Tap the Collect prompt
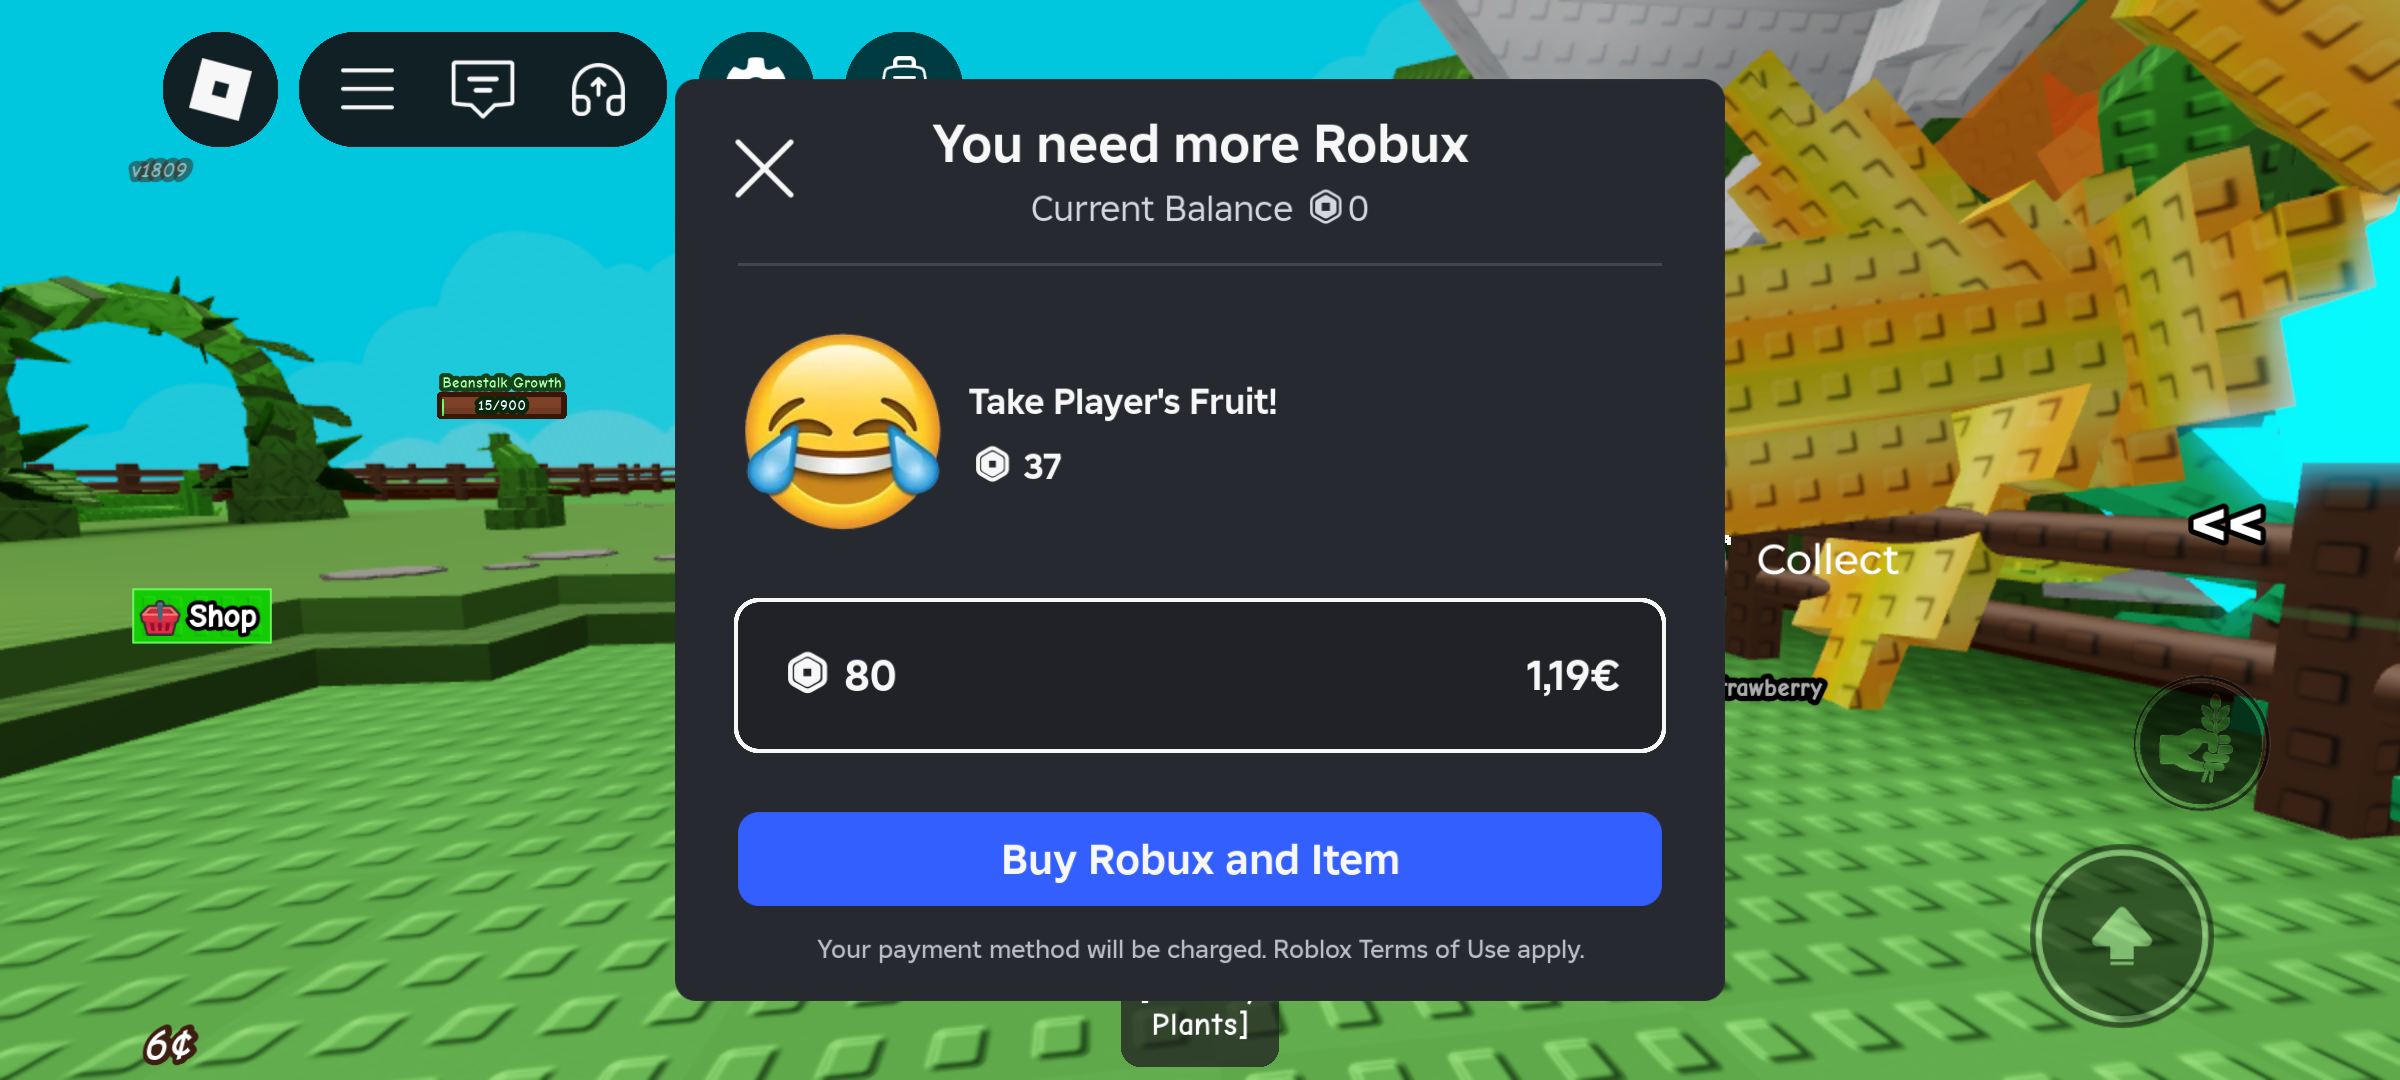 [x=1827, y=560]
